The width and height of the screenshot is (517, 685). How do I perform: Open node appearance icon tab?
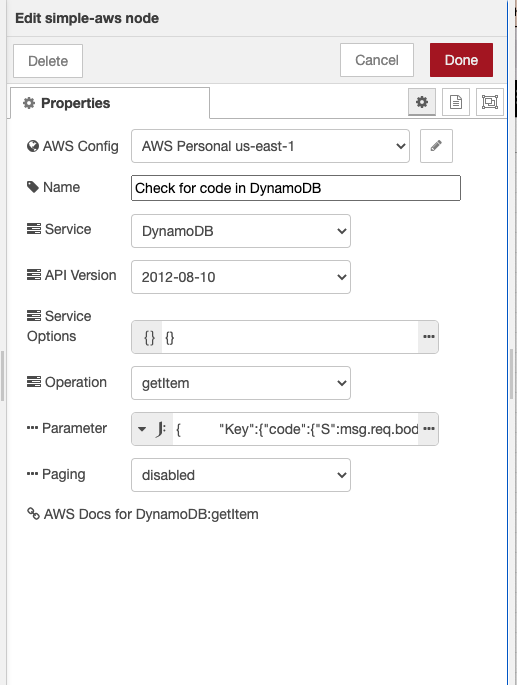489,102
